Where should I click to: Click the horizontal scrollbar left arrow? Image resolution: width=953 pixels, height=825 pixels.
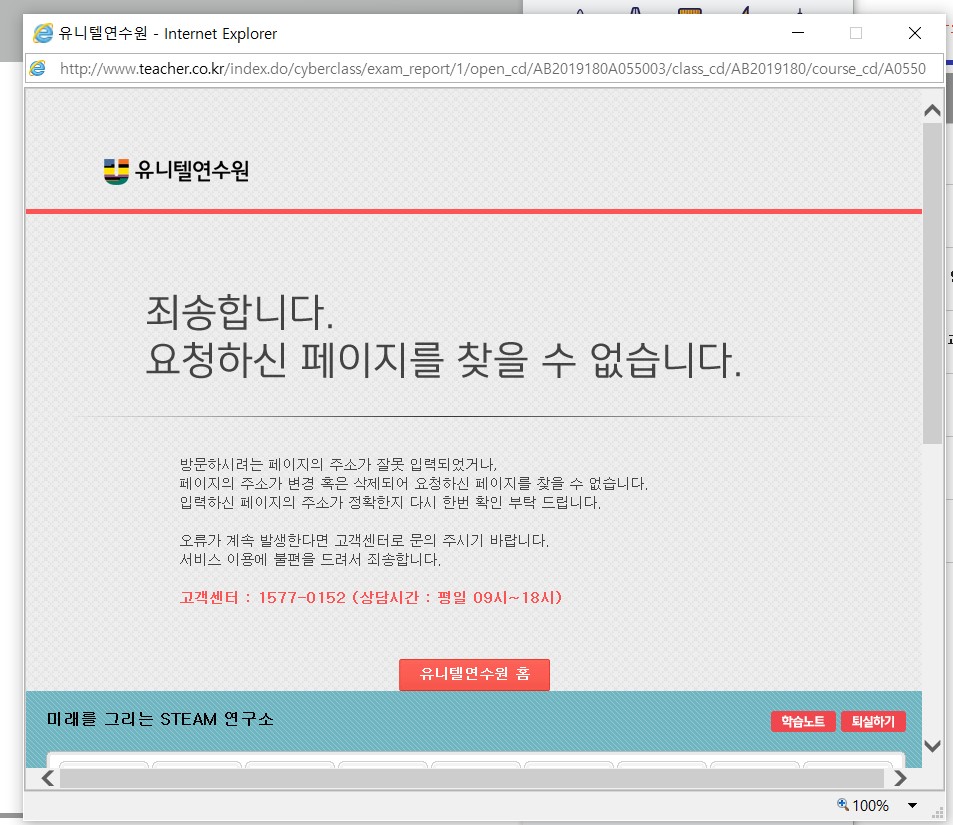click(46, 778)
